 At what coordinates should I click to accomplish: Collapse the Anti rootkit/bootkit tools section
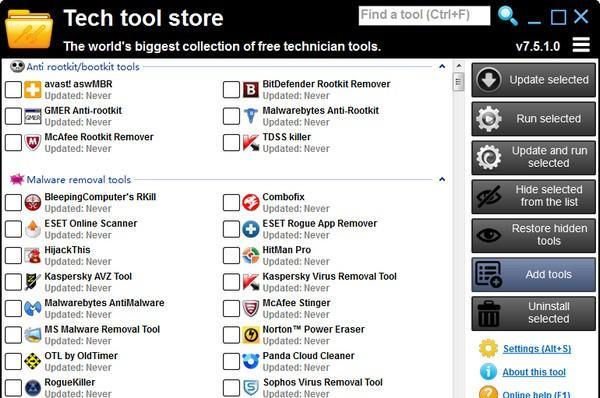(442, 66)
